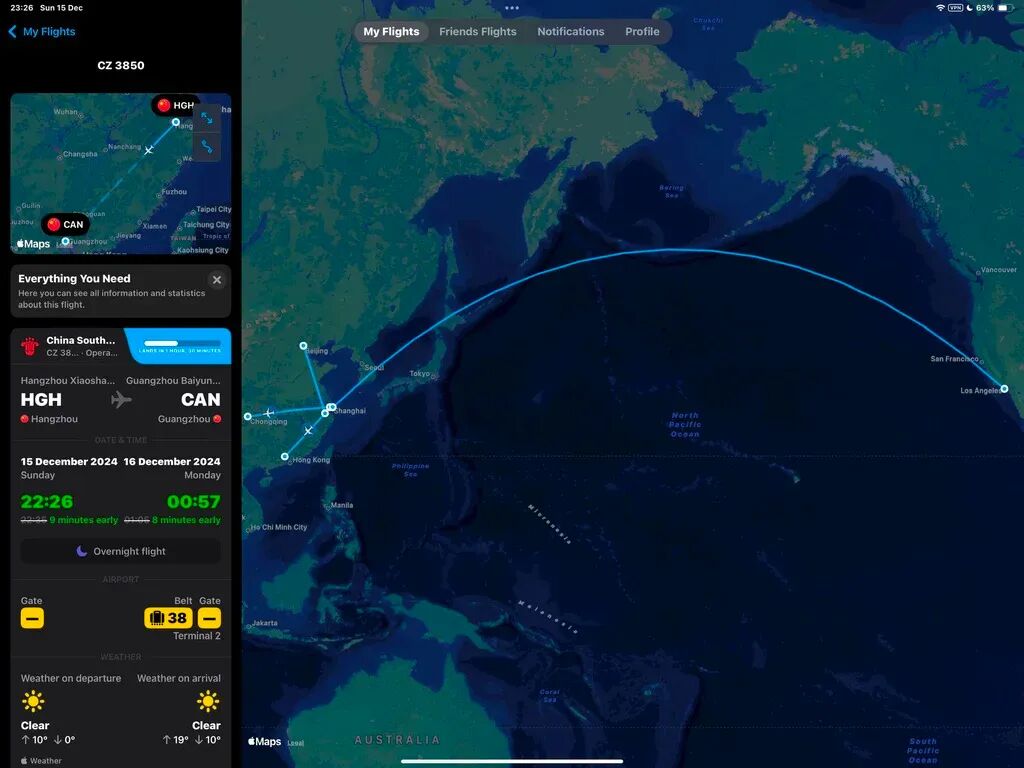Tap the VPN indicator in status bar

[955, 8]
